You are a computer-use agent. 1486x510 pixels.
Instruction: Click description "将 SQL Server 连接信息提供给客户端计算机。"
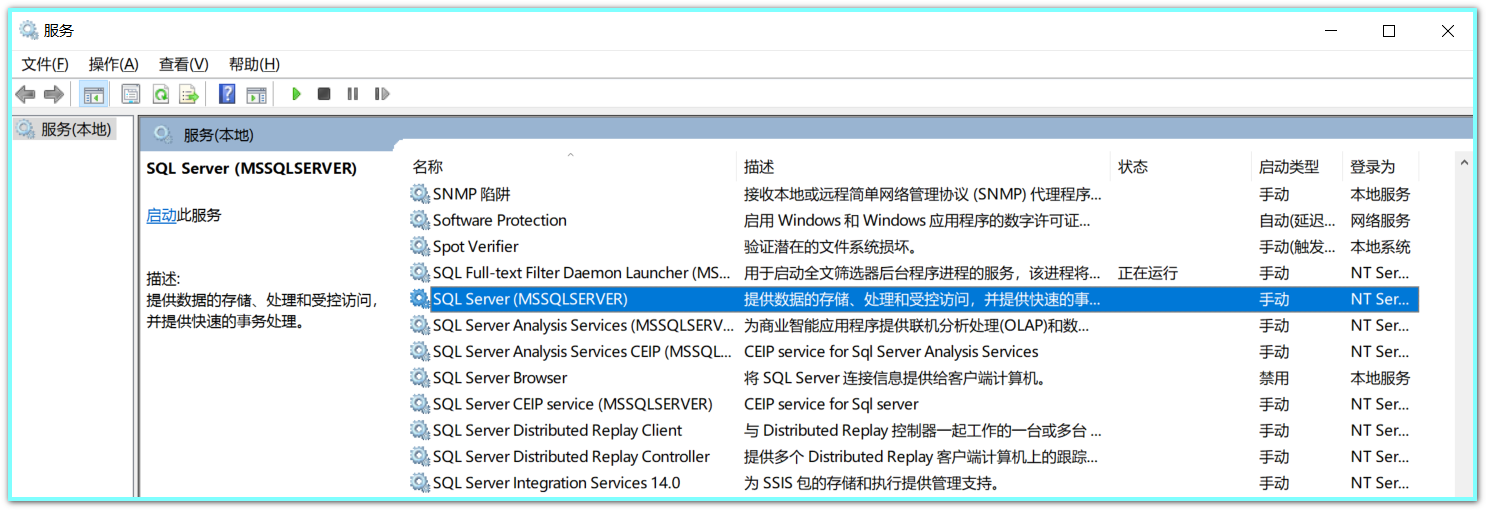tap(895, 378)
